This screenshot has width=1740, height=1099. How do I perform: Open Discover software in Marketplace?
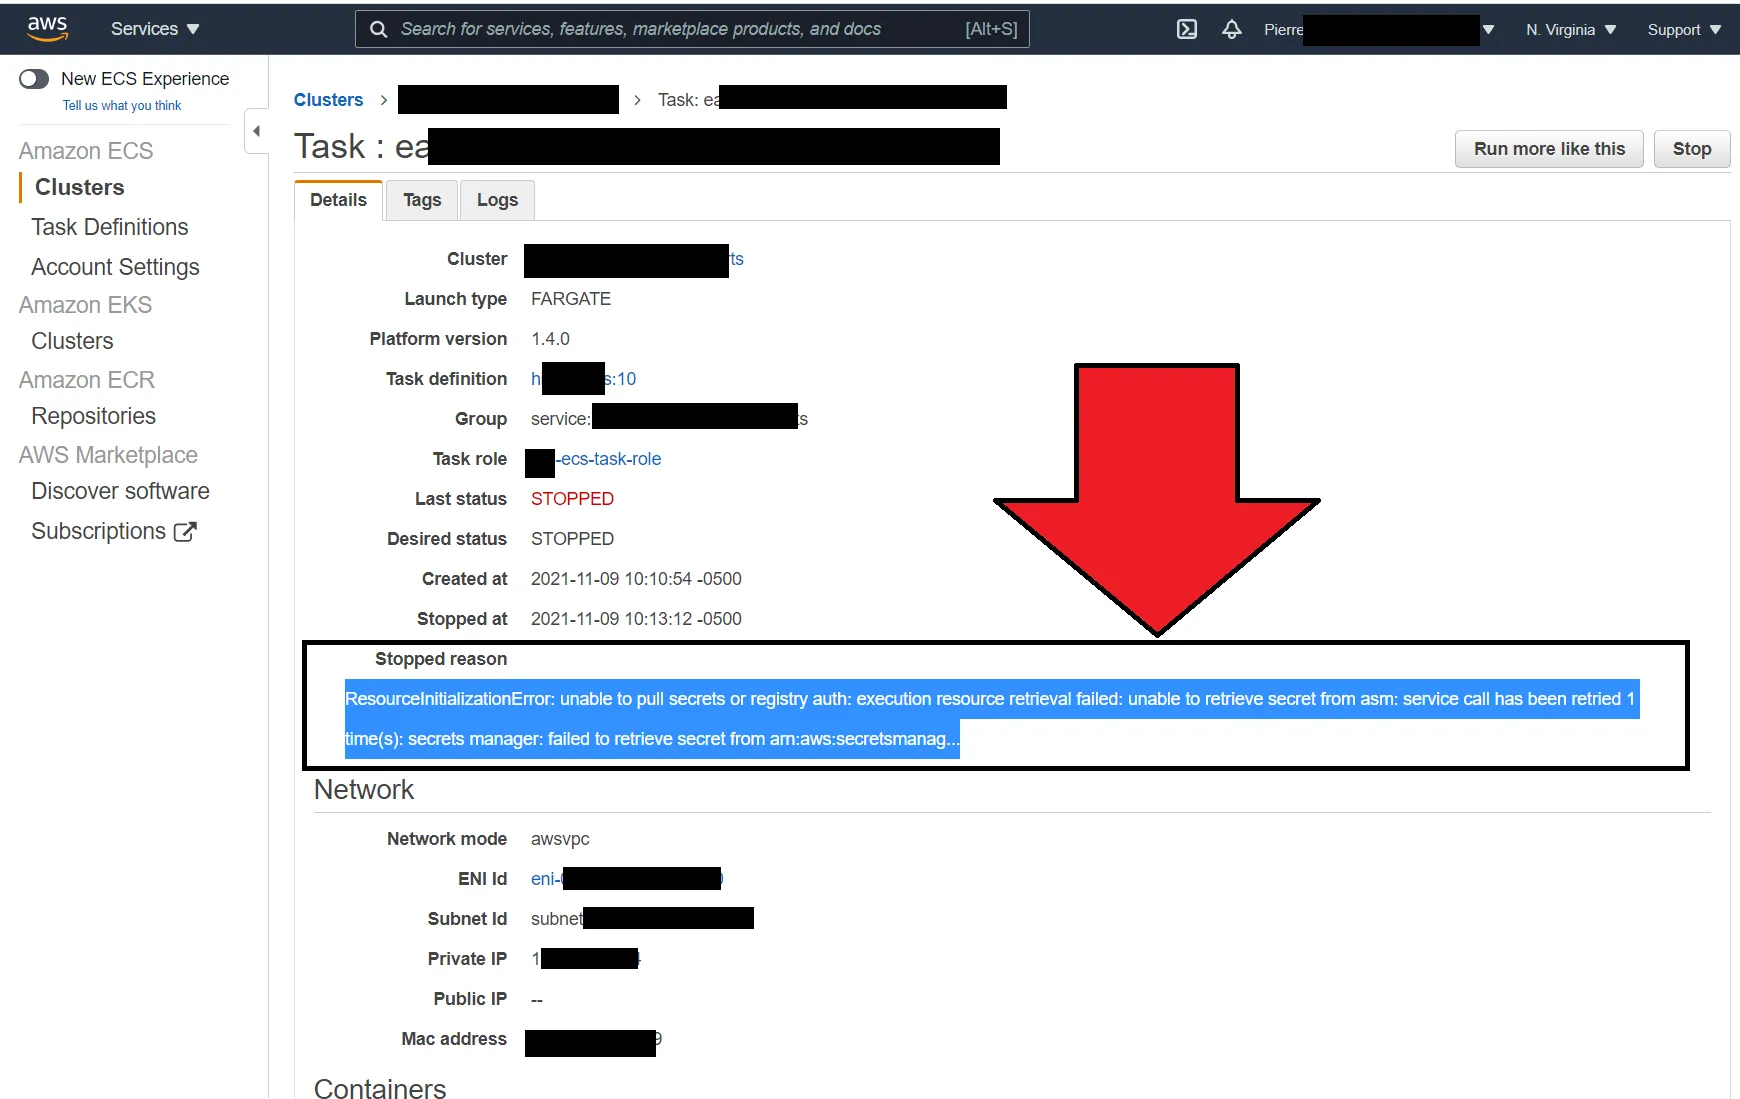point(120,491)
